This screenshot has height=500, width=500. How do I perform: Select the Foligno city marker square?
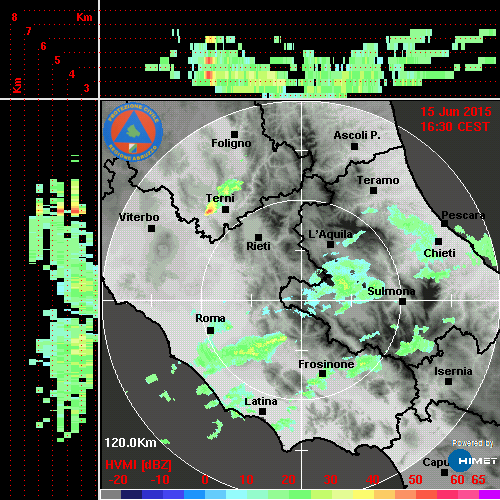click(234, 134)
